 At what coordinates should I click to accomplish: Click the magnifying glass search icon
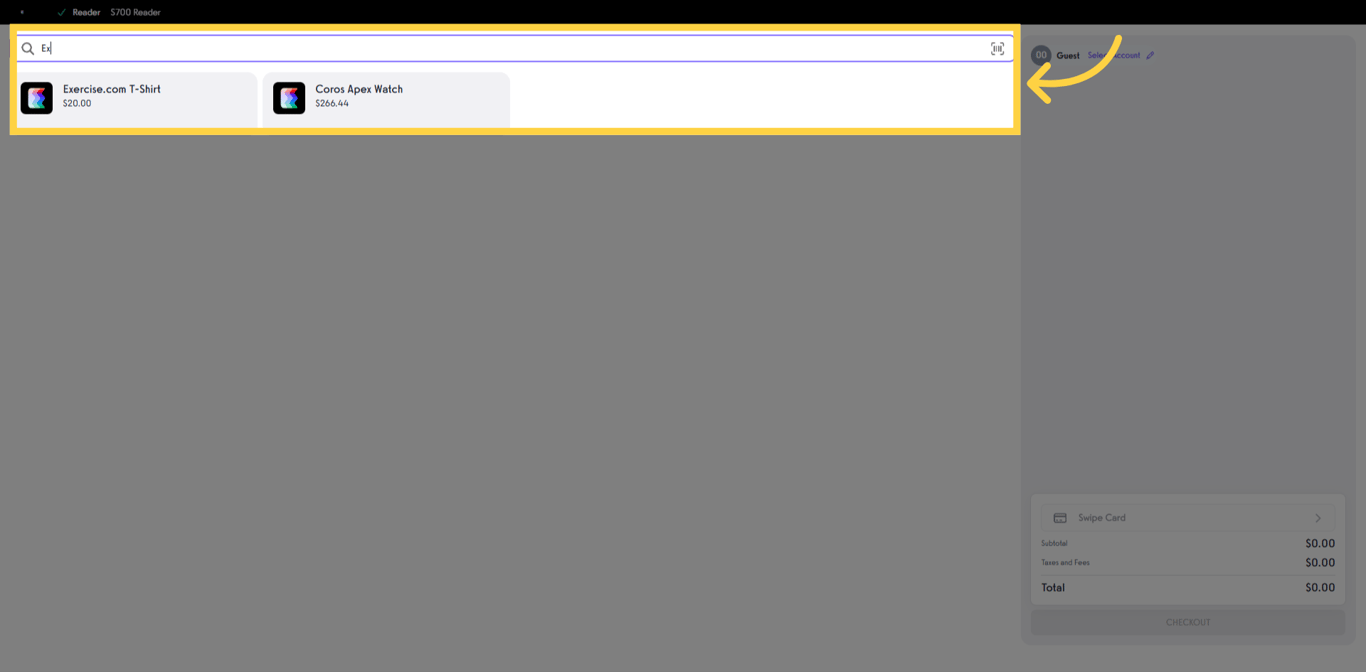point(27,47)
